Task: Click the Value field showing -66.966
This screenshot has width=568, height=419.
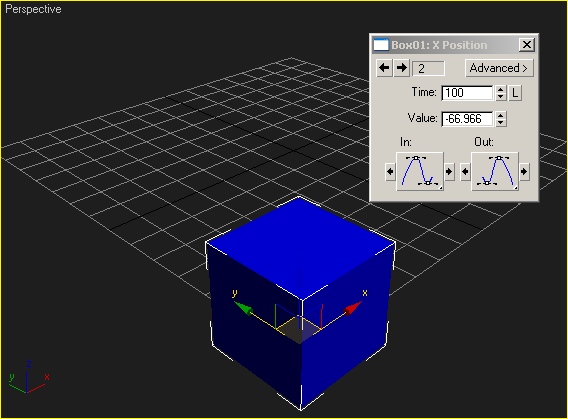Action: click(x=467, y=119)
